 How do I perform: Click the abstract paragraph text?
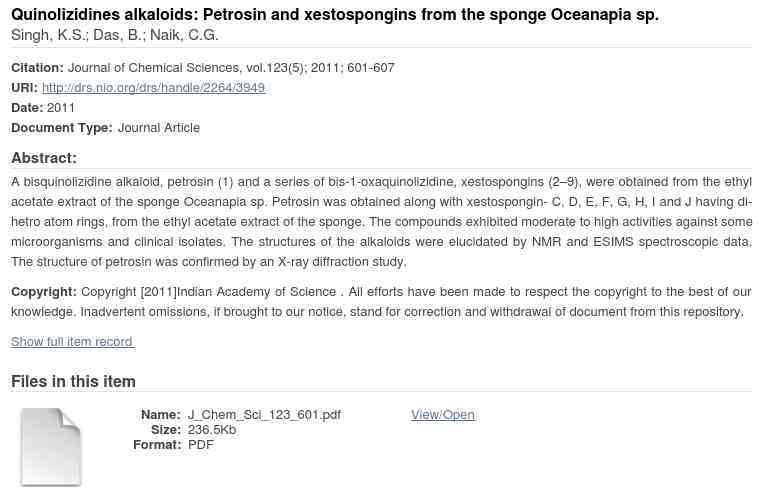tap(381, 222)
